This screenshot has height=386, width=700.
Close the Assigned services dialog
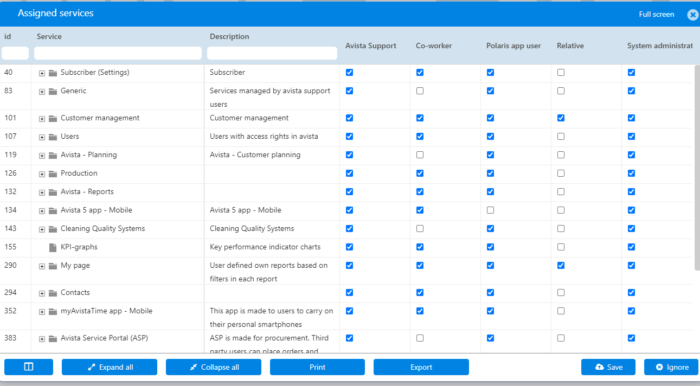pyautogui.click(x=692, y=15)
